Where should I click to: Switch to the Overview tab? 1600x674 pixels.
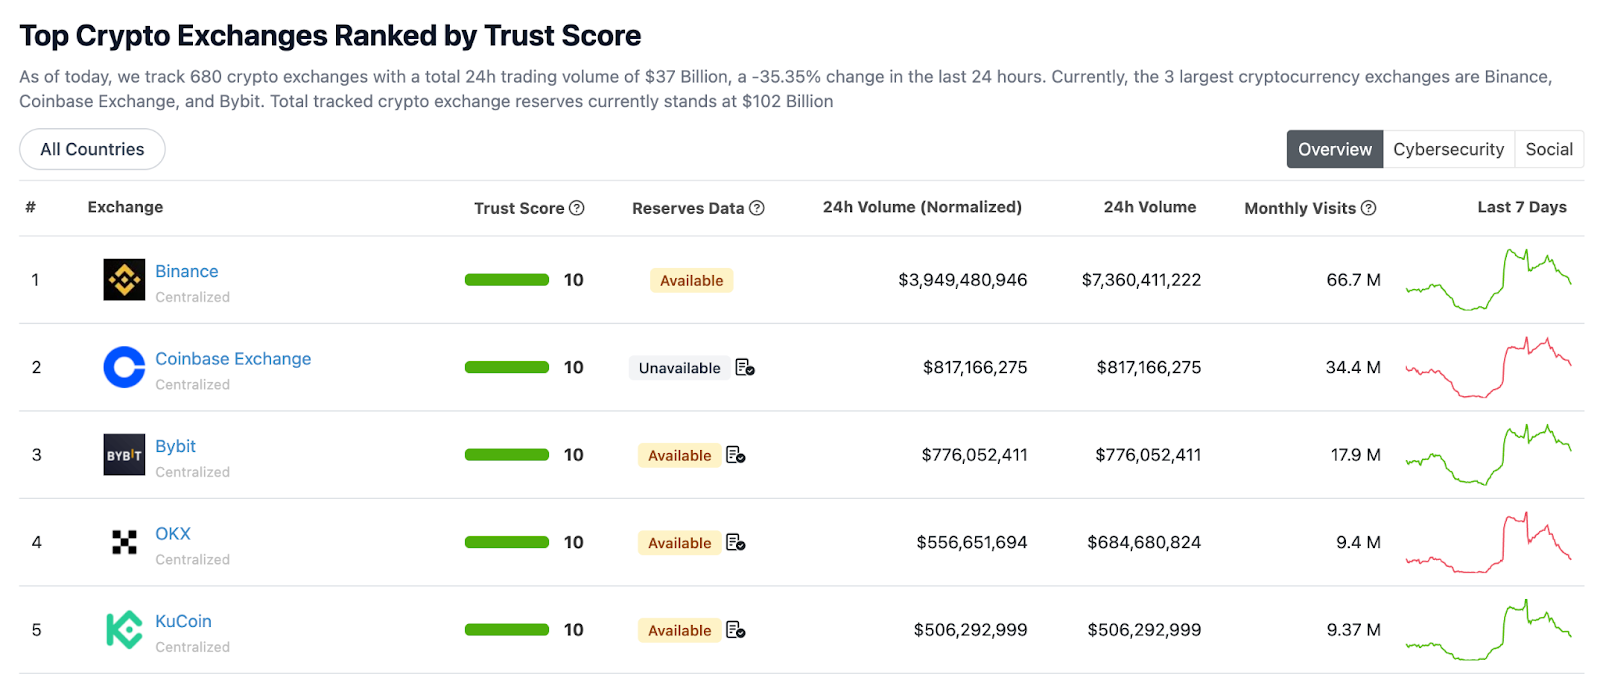[x=1334, y=149]
